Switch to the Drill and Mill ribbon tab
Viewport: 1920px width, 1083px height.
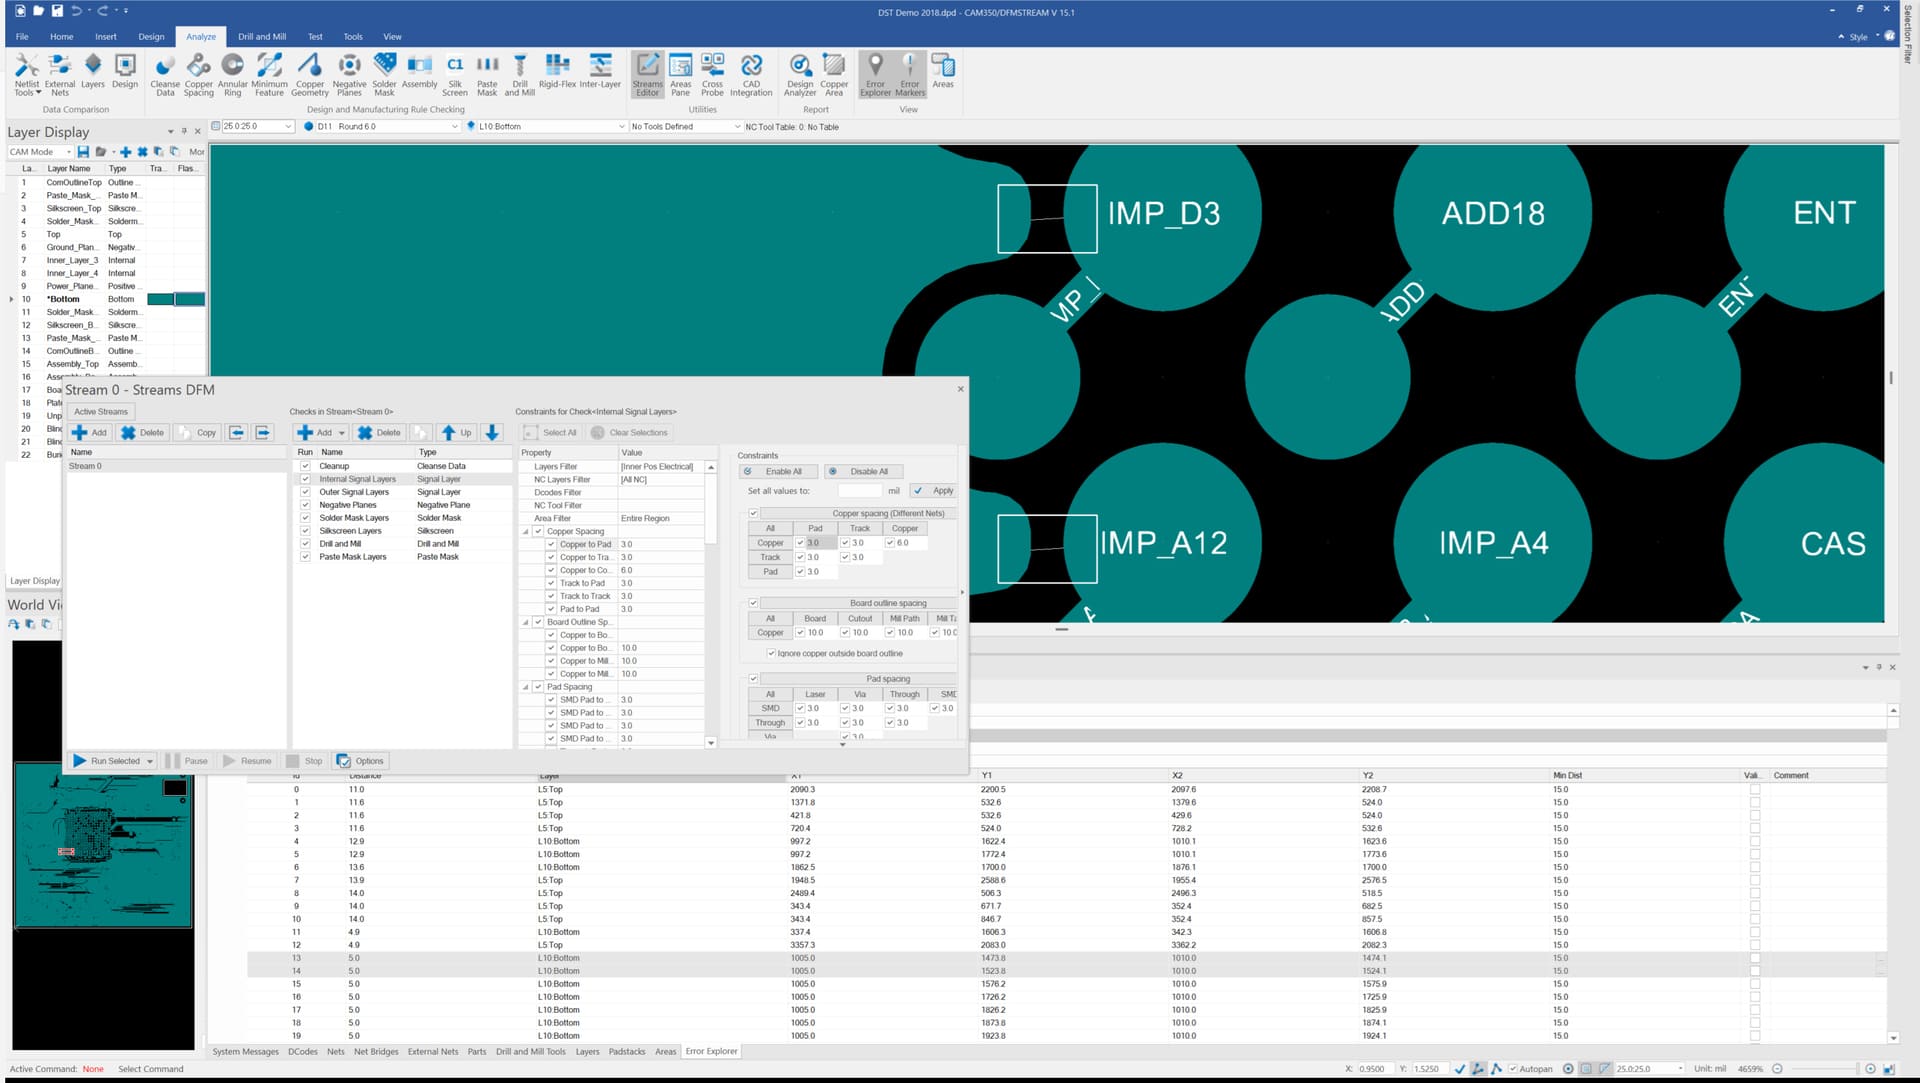point(261,36)
